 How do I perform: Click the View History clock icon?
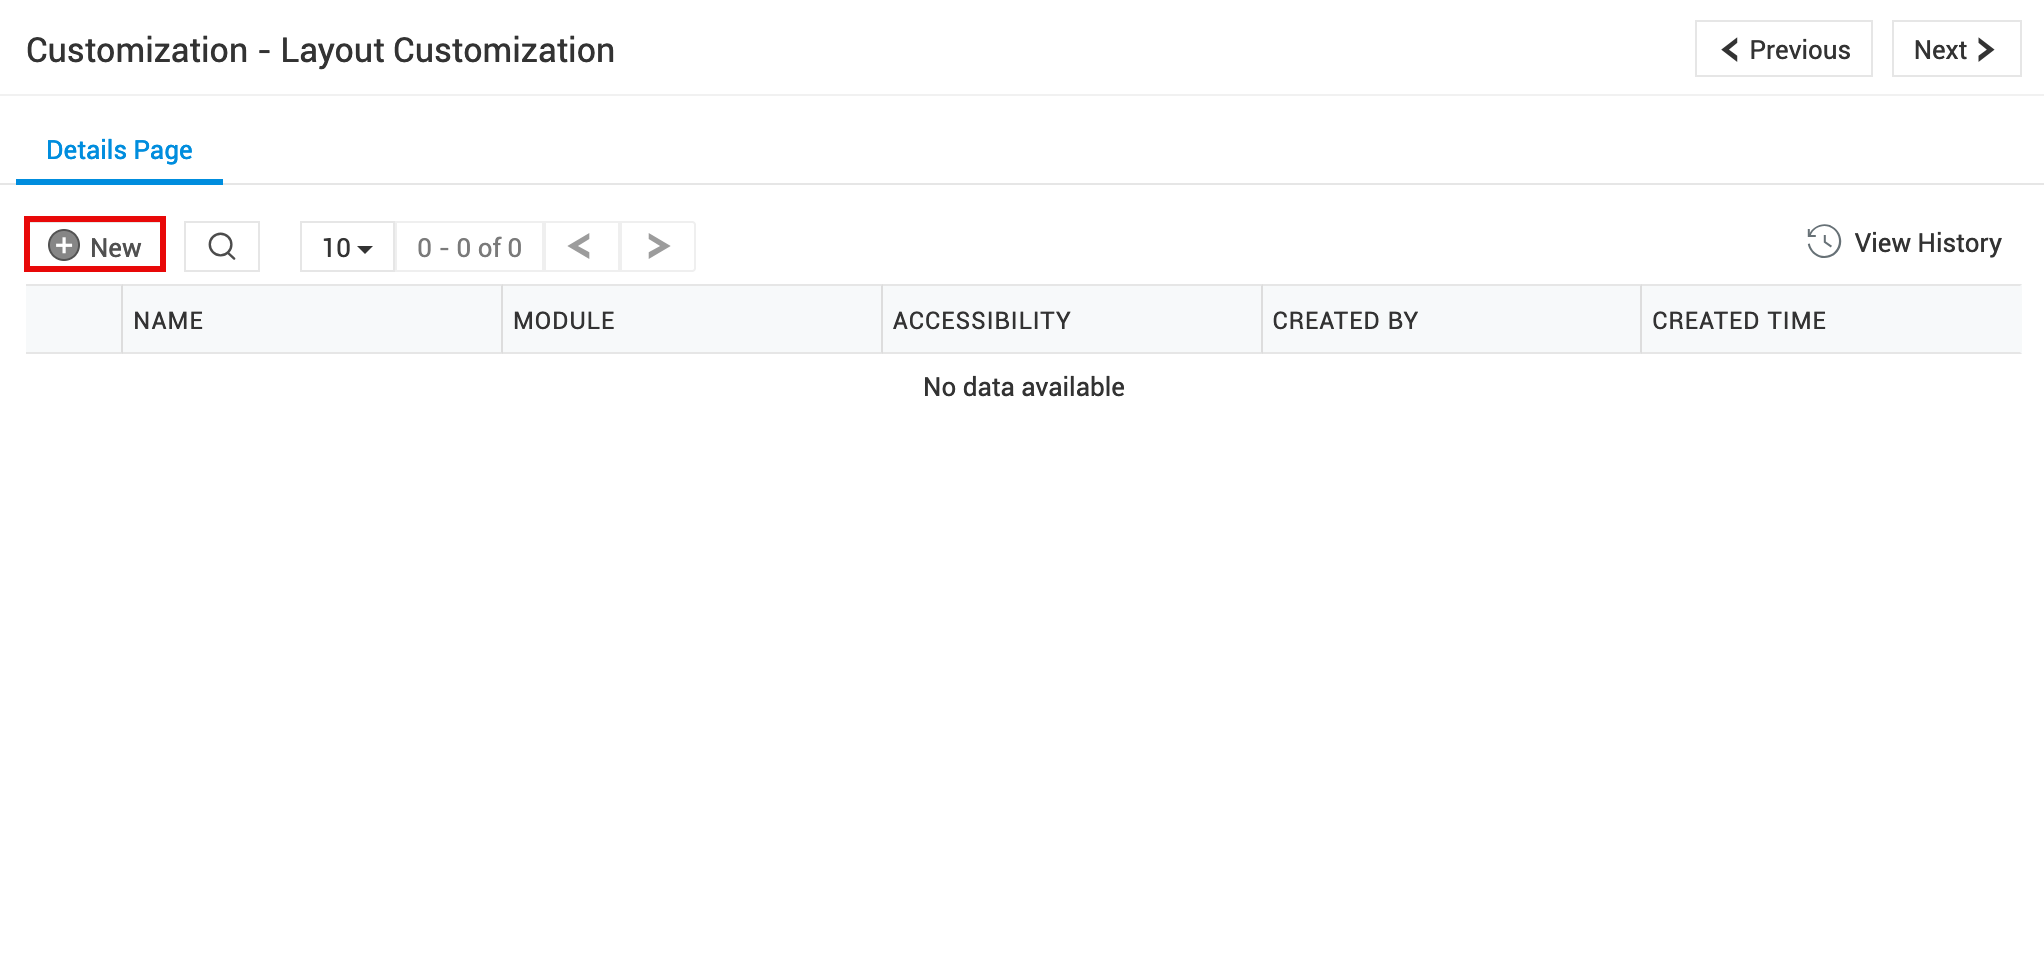[x=1824, y=242]
